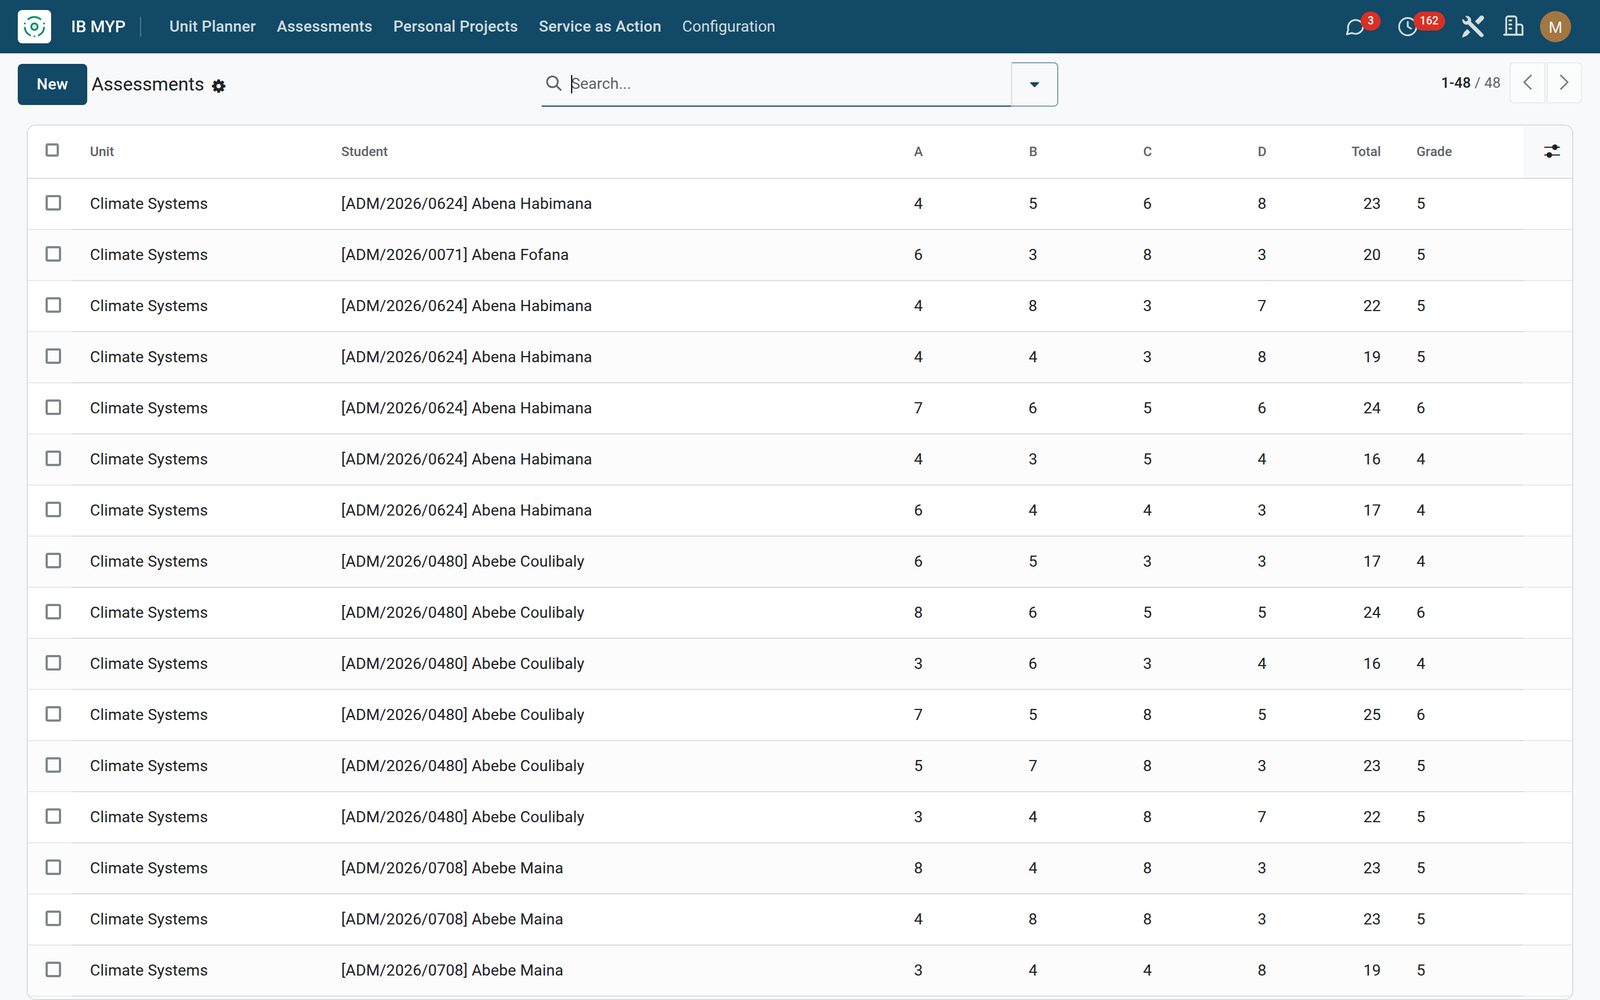Tick the select-all header checkbox
The height and width of the screenshot is (1000, 1600).
pyautogui.click(x=53, y=150)
